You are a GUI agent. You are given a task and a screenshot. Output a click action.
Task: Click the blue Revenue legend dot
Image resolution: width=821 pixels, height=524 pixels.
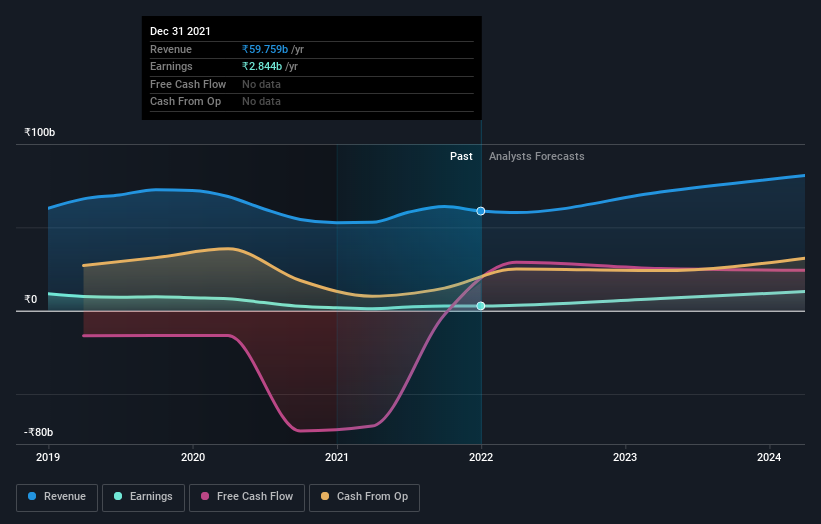[x=32, y=496]
